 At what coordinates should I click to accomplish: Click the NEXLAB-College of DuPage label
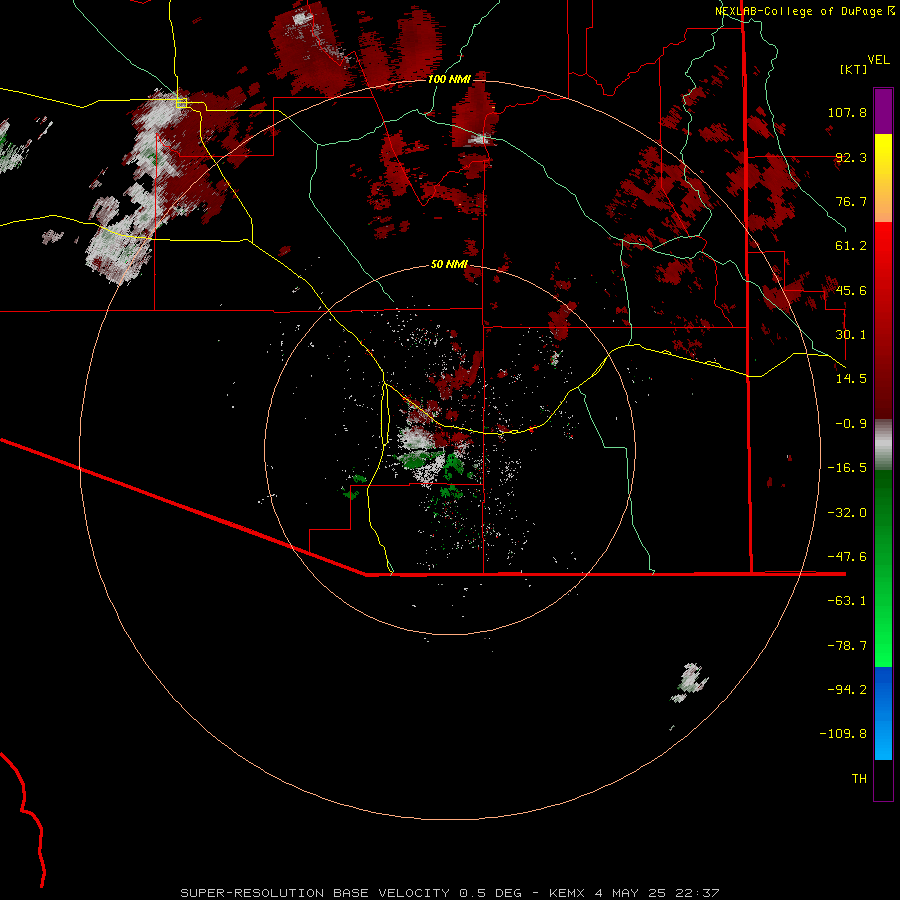tap(798, 11)
